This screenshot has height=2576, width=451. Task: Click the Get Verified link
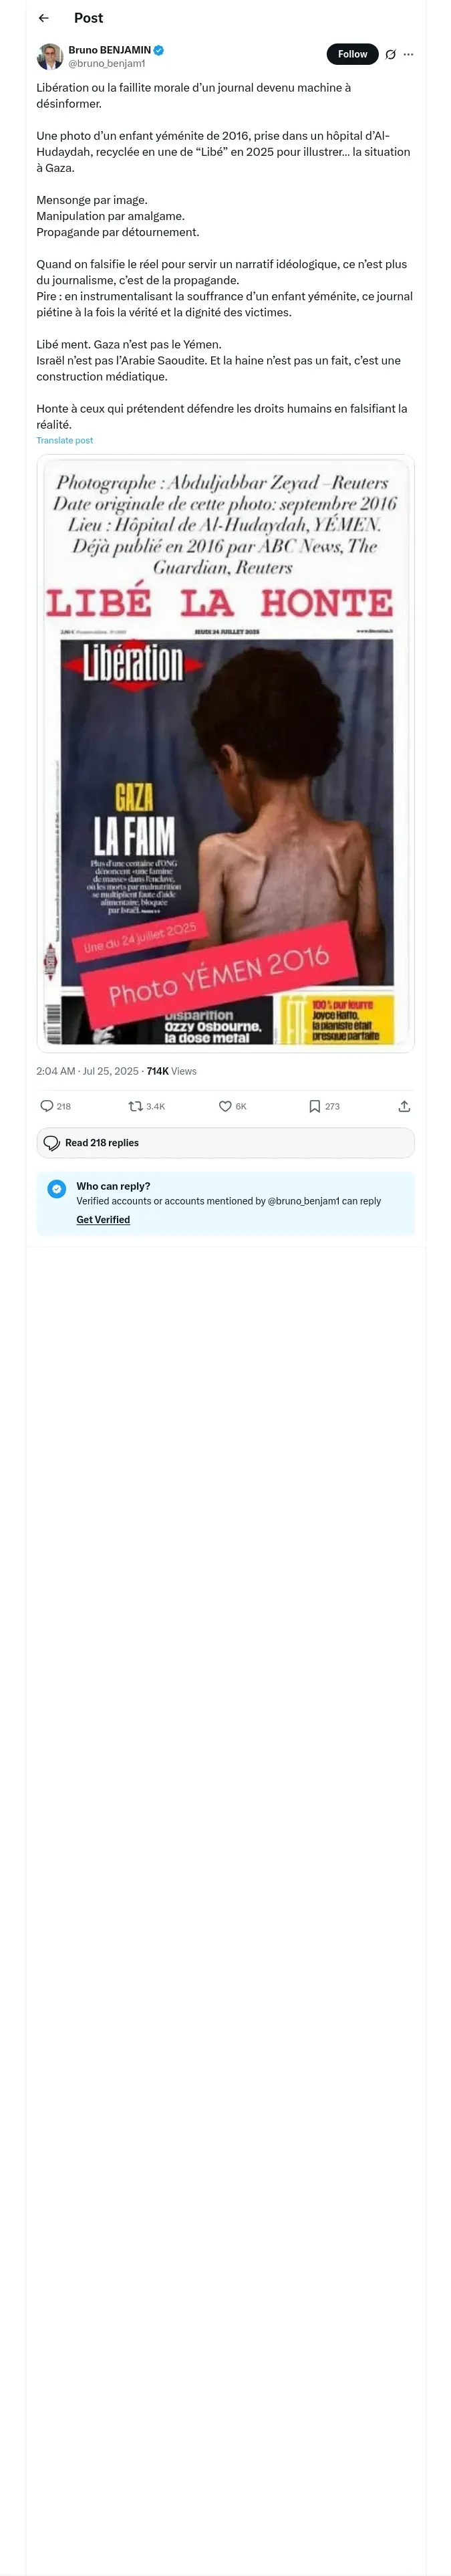pos(103,1220)
